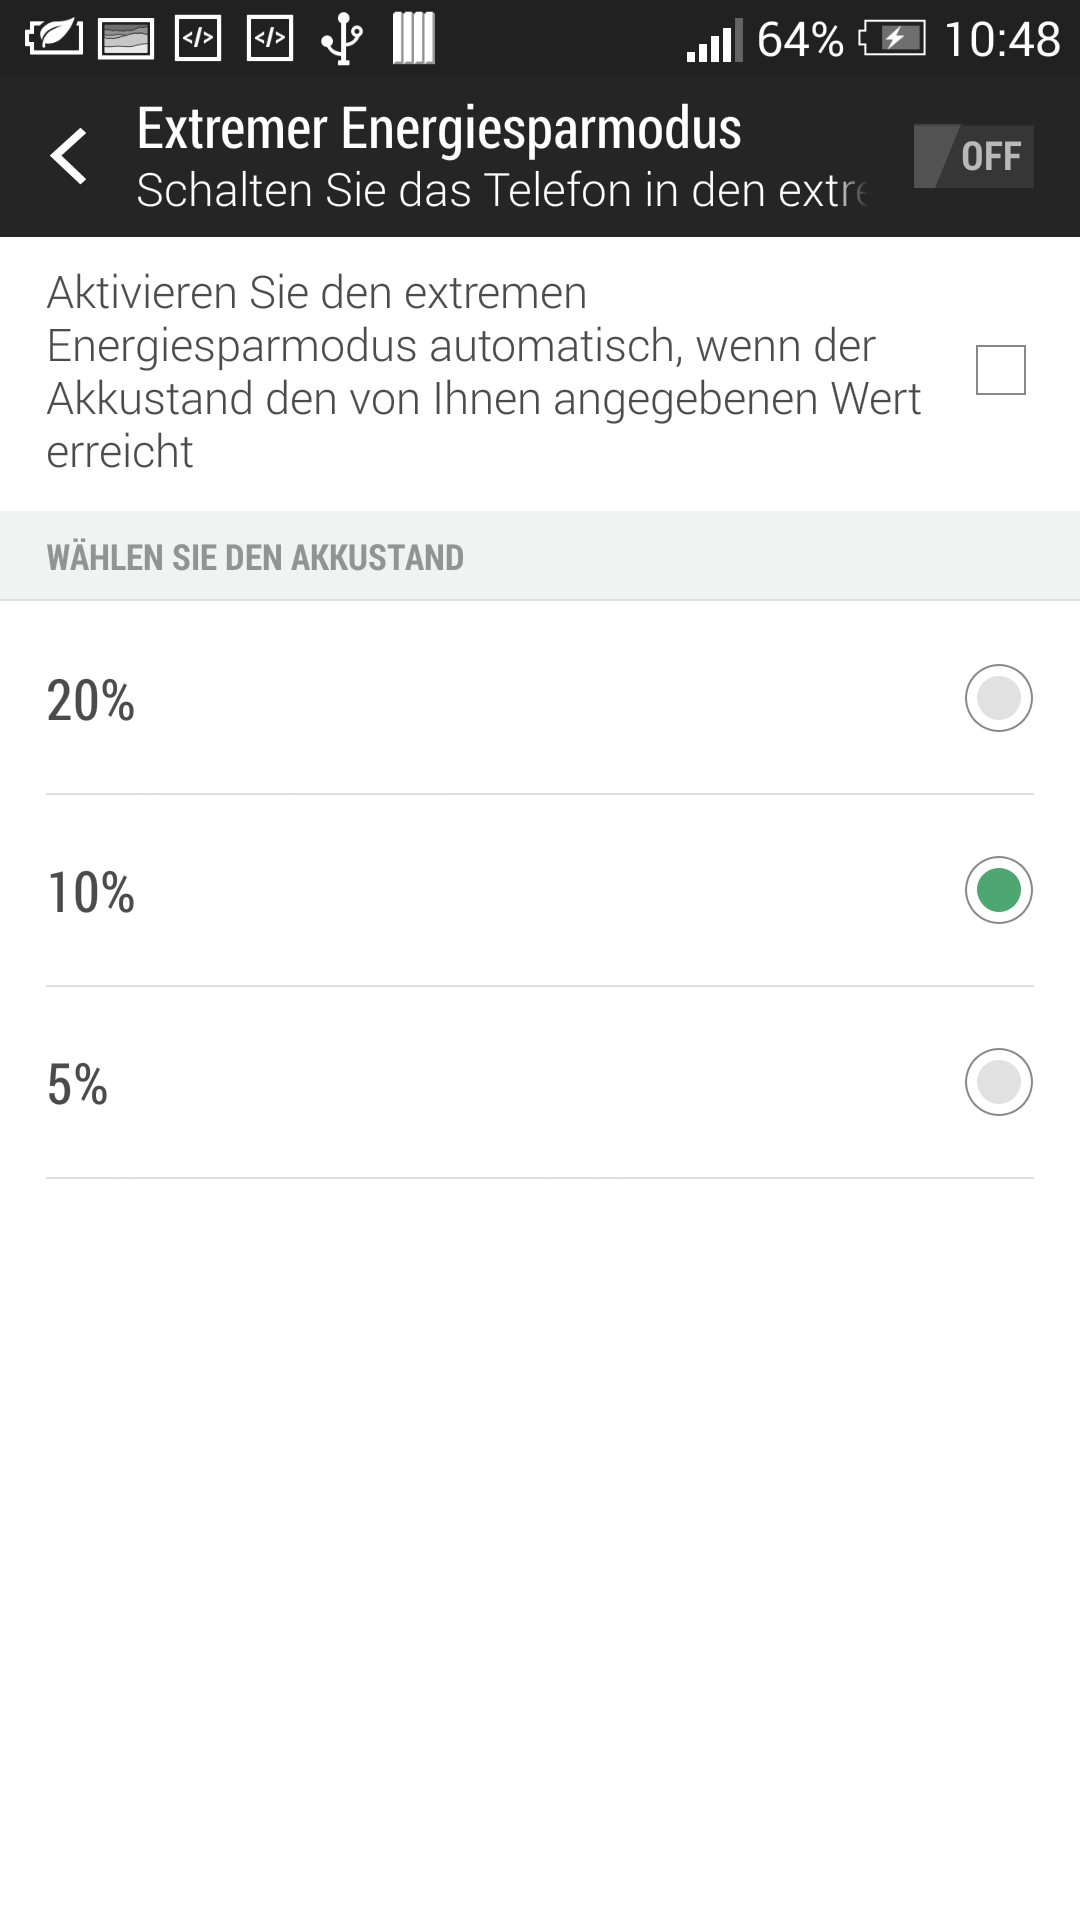This screenshot has width=1080, height=1920.
Task: Tap the first code-bracket status icon
Action: pos(198,38)
